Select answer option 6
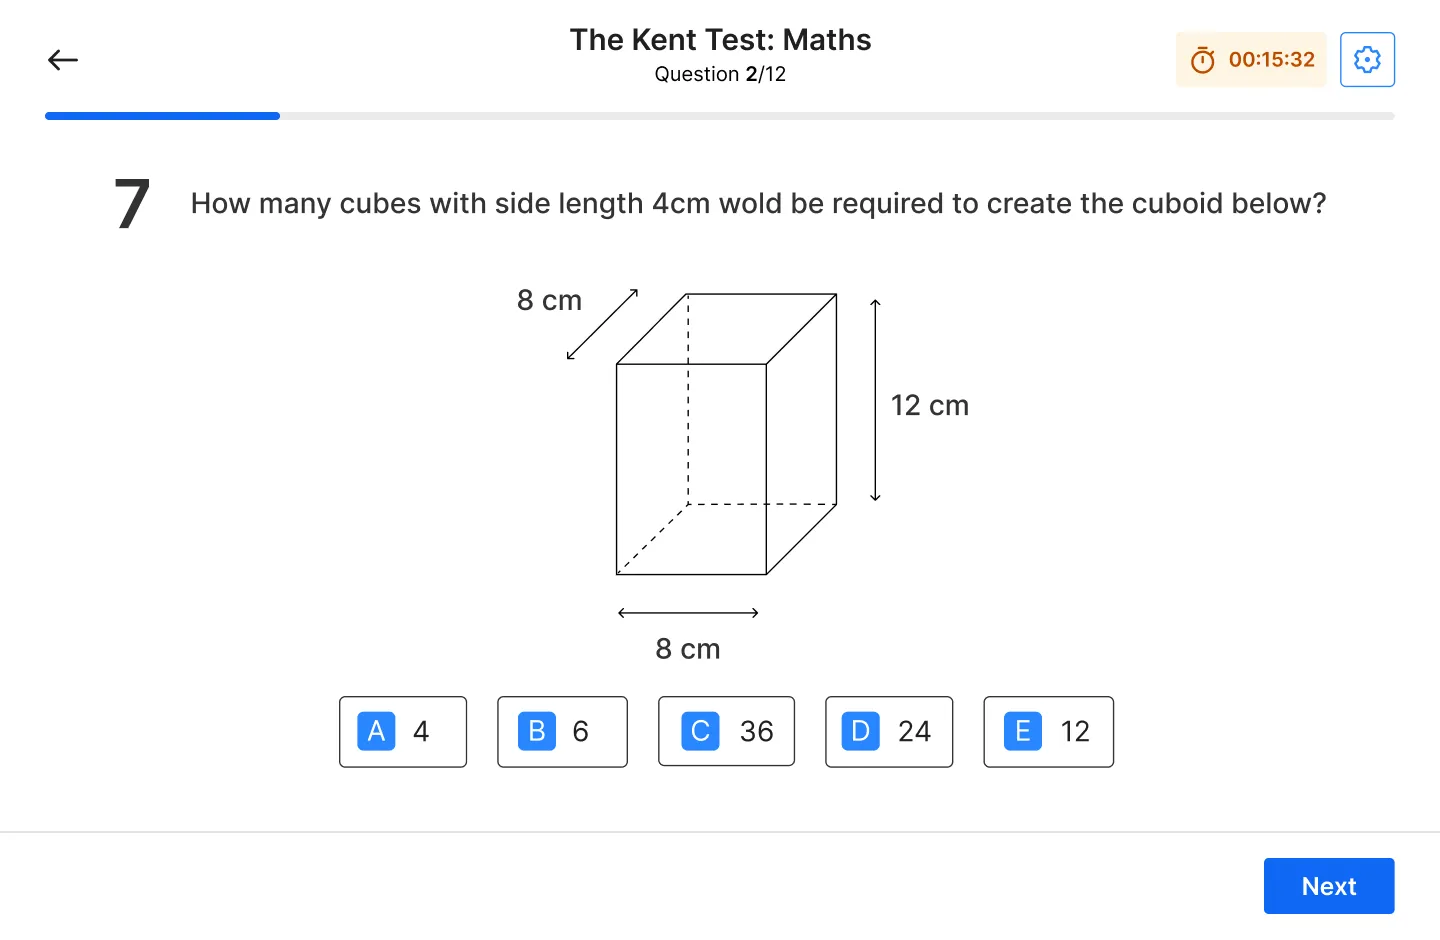Image resolution: width=1440 pixels, height=940 pixels. [x=562, y=732]
